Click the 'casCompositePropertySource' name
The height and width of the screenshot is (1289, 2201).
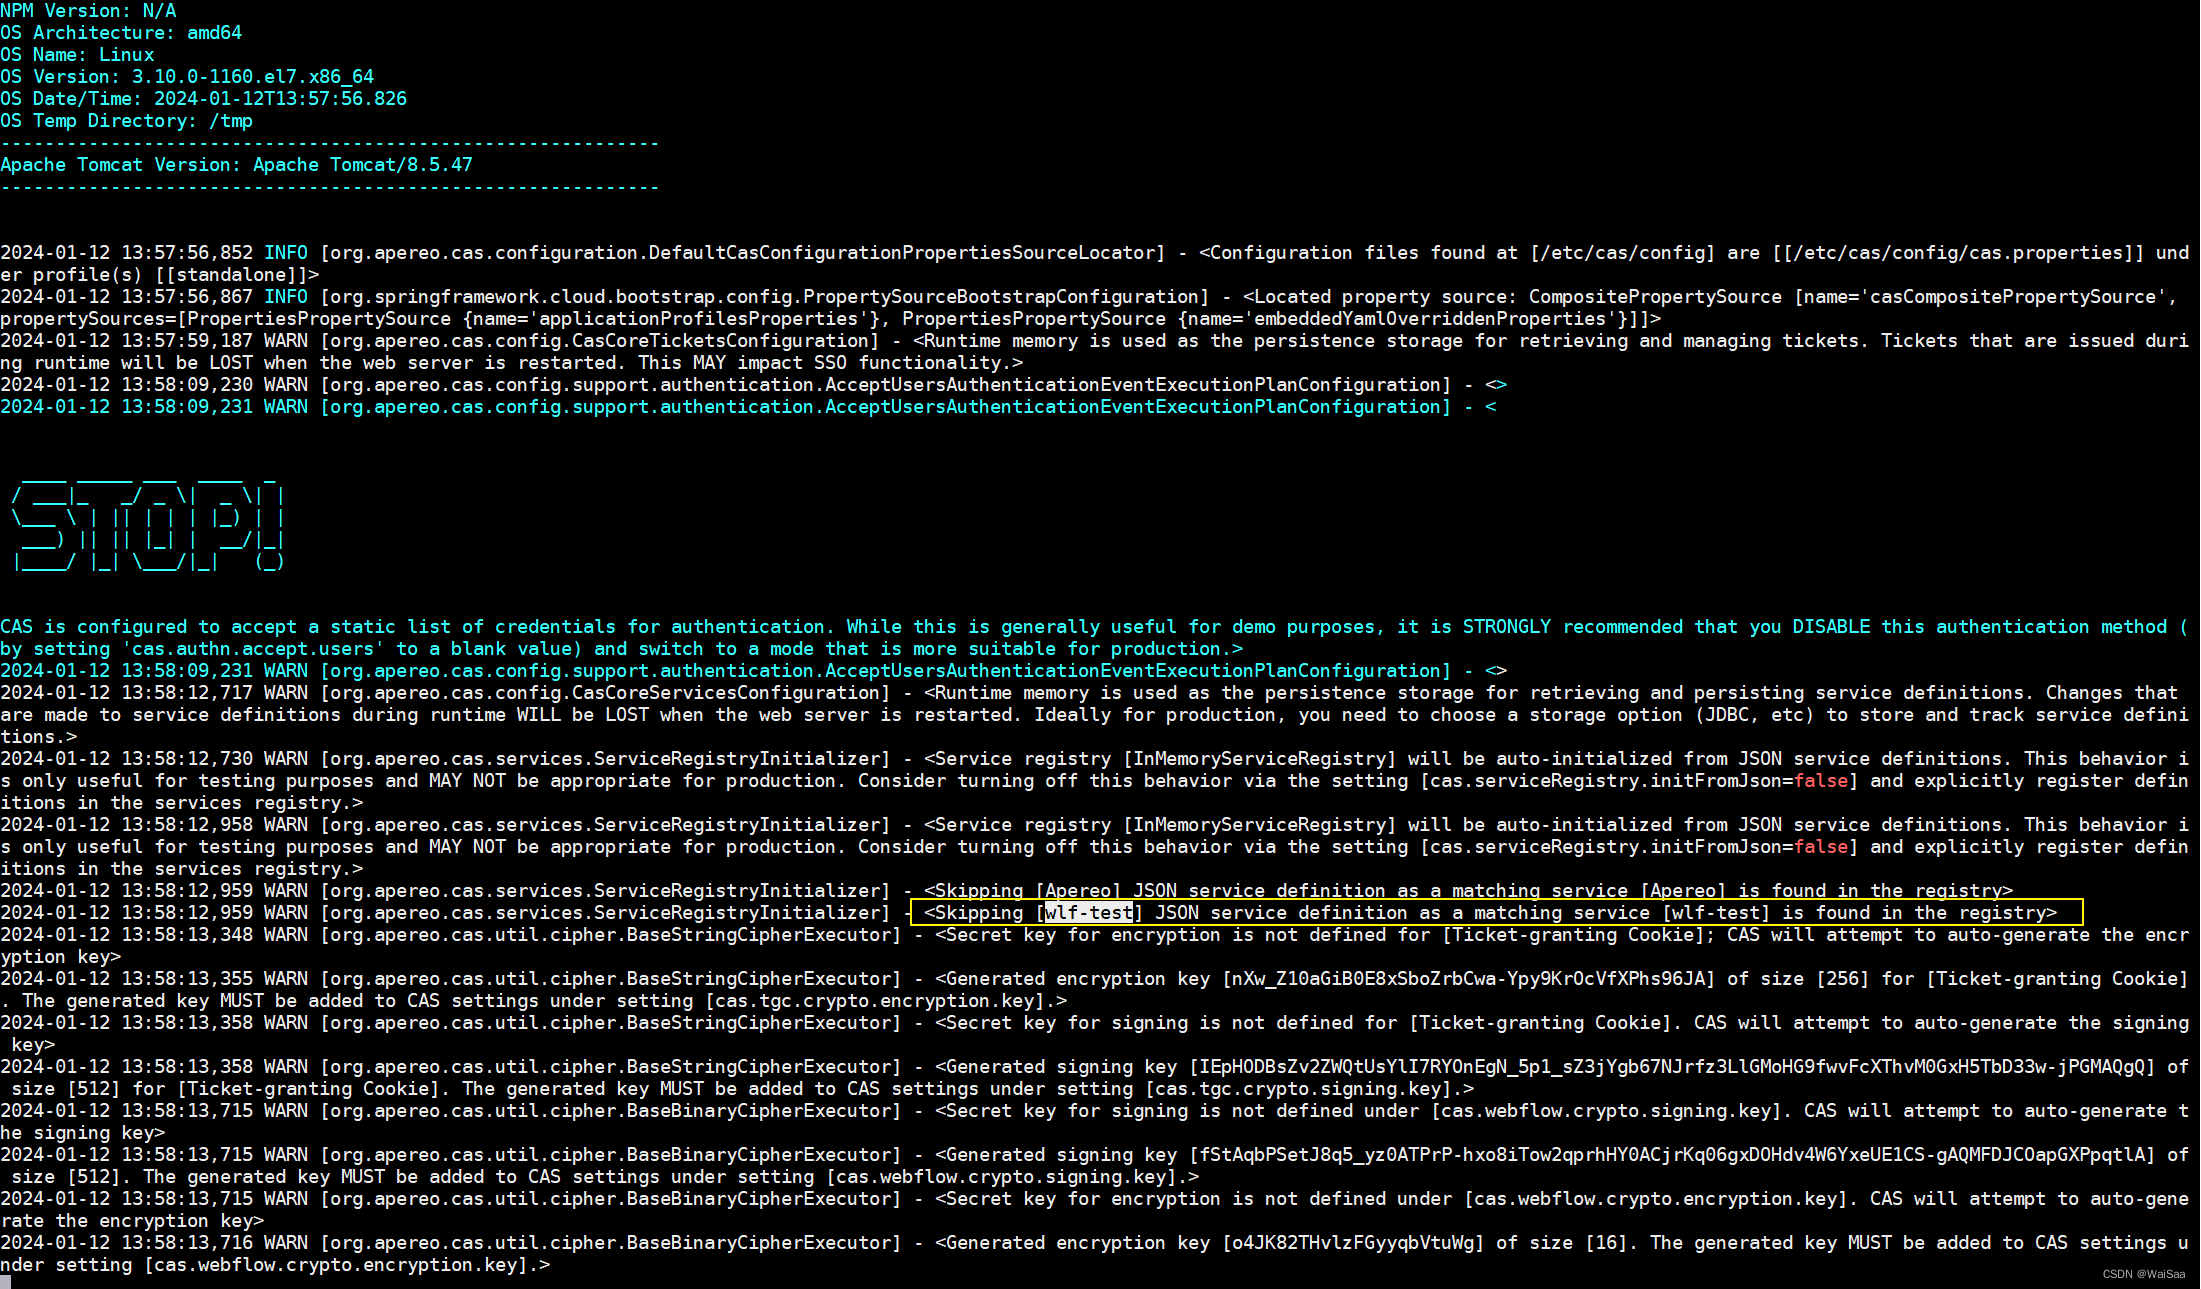tap(2013, 297)
